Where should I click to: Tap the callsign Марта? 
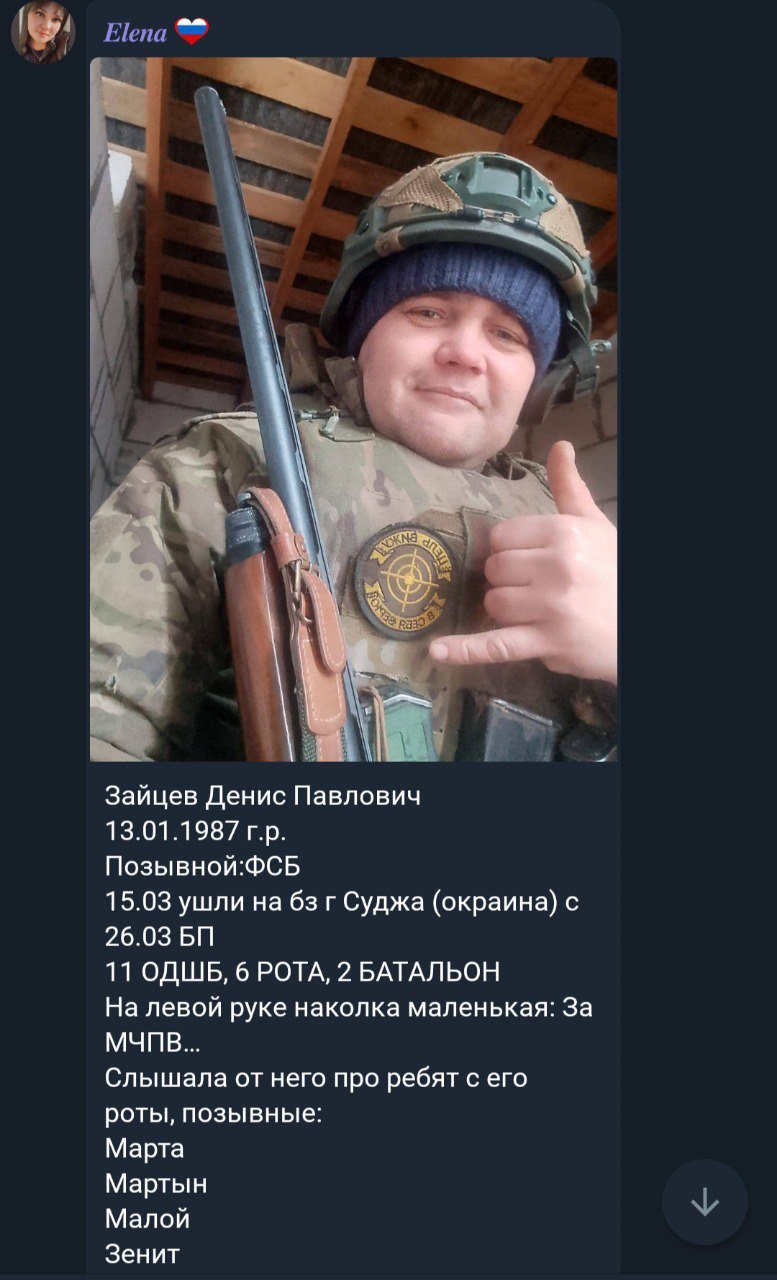[x=145, y=1148]
